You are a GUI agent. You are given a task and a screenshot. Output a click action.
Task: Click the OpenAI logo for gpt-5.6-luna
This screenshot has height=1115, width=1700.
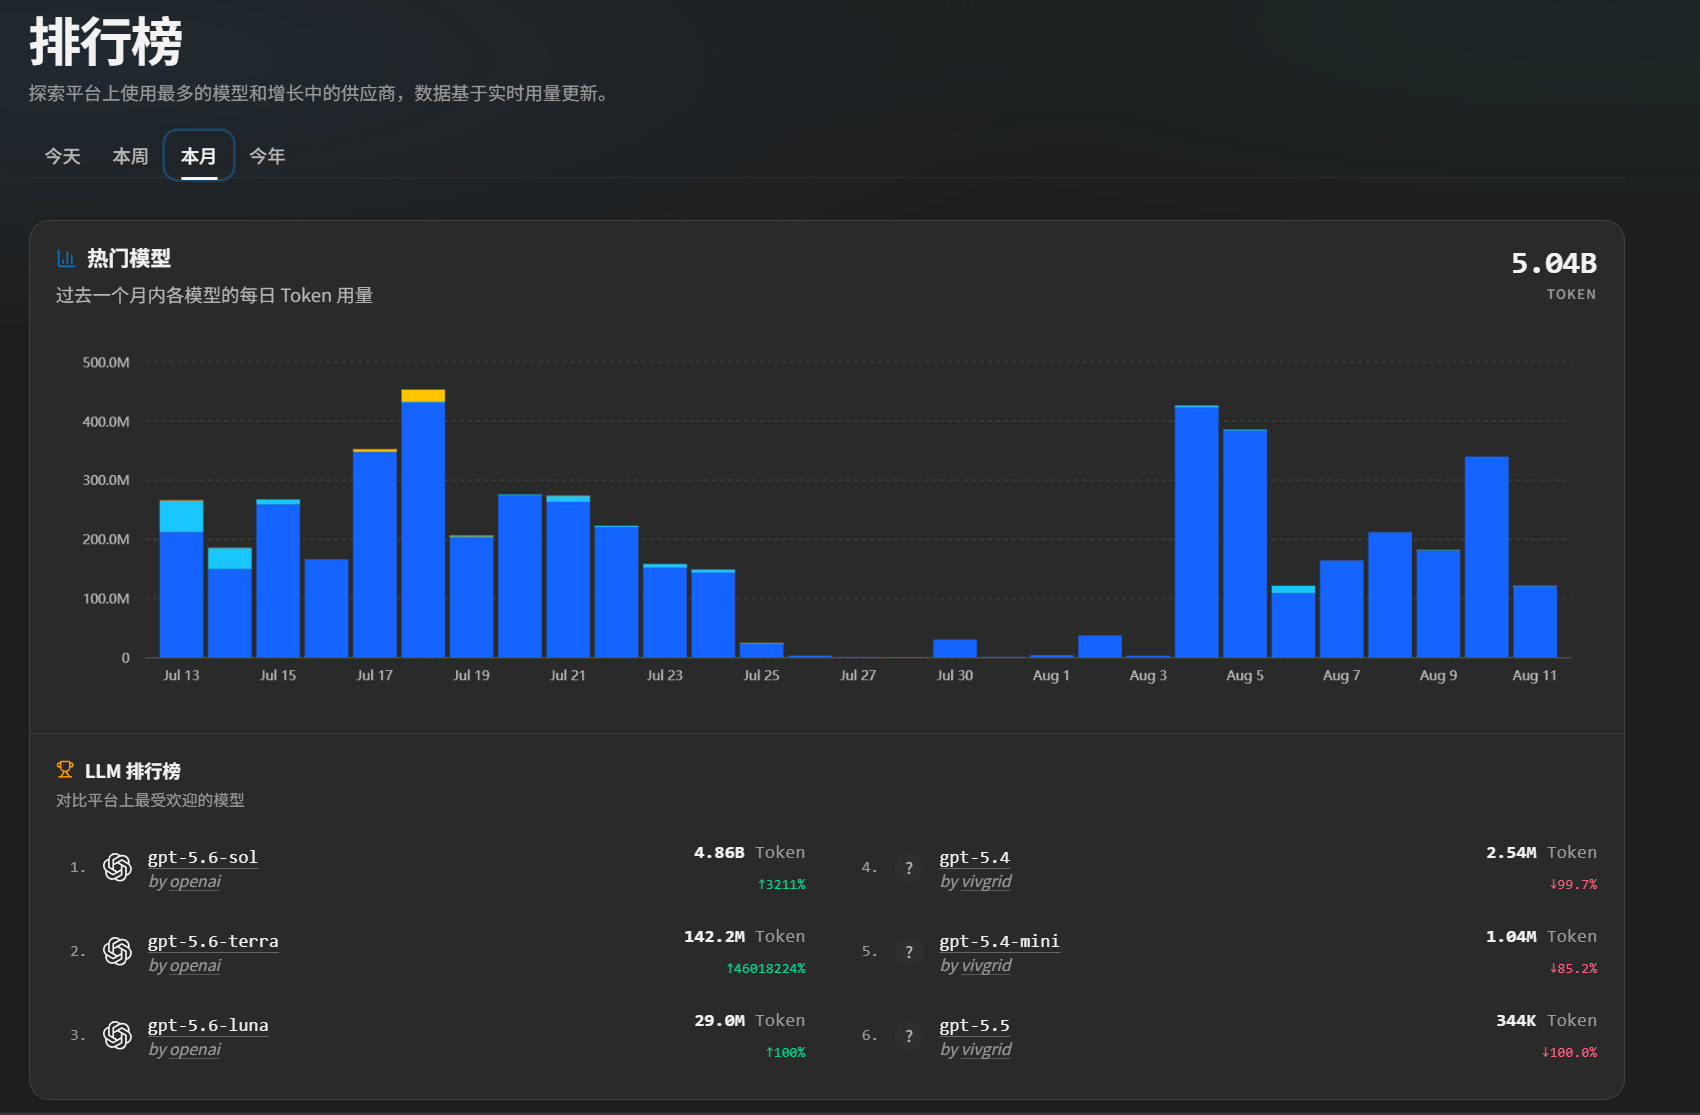(117, 1035)
